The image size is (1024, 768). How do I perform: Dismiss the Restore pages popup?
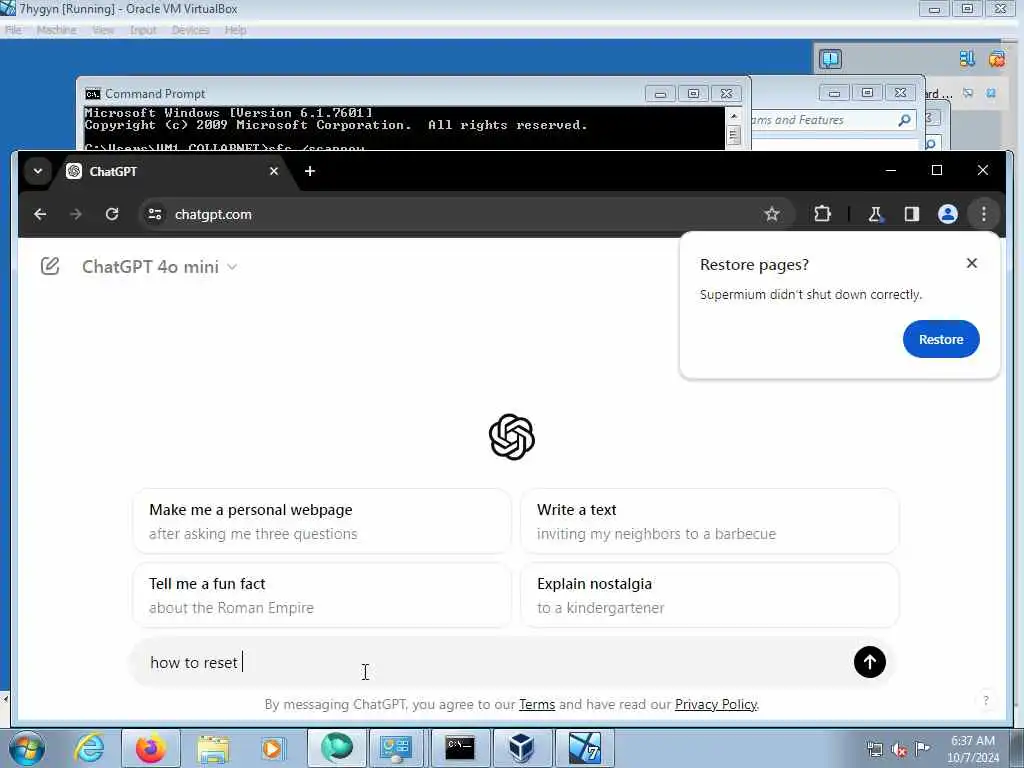pyautogui.click(x=972, y=263)
